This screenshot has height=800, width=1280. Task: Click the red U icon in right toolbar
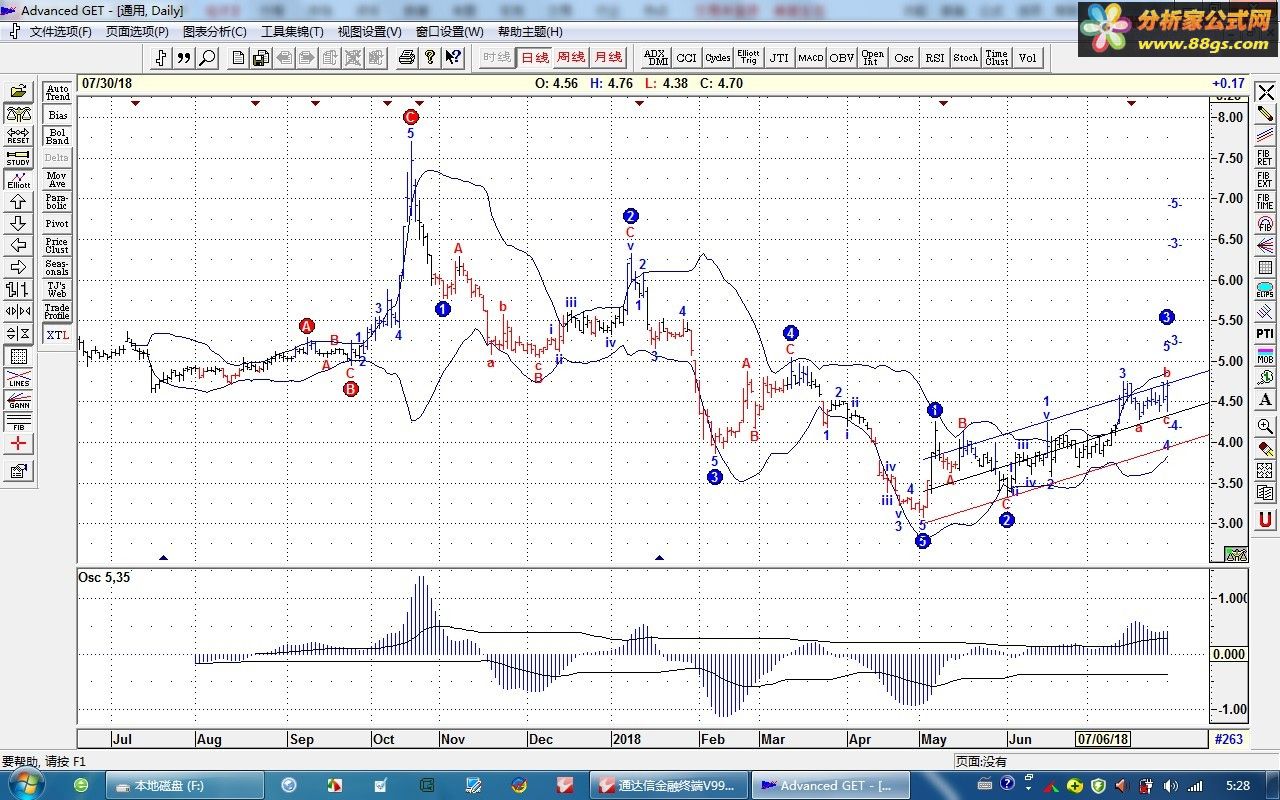(x=1265, y=519)
